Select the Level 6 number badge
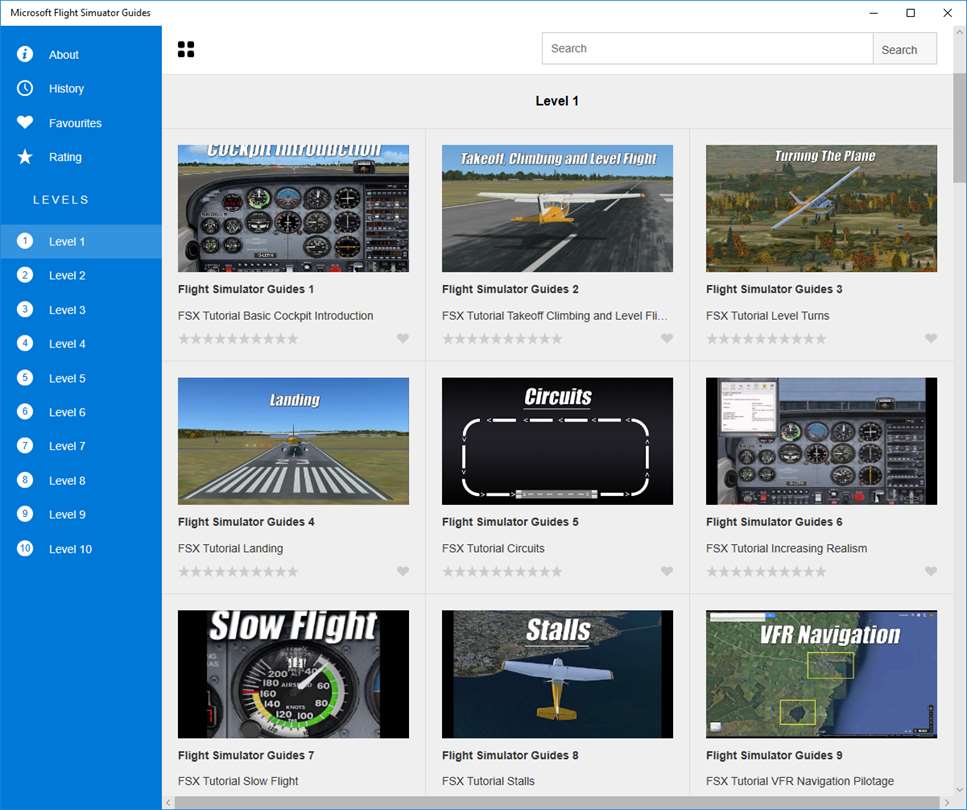This screenshot has width=967, height=810. point(25,411)
